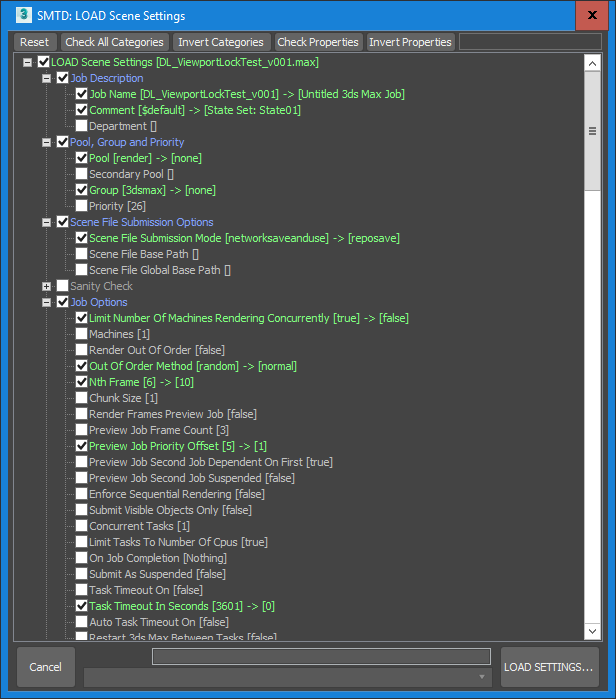Check On Job Completion [Nothing] checkbox

(82, 558)
